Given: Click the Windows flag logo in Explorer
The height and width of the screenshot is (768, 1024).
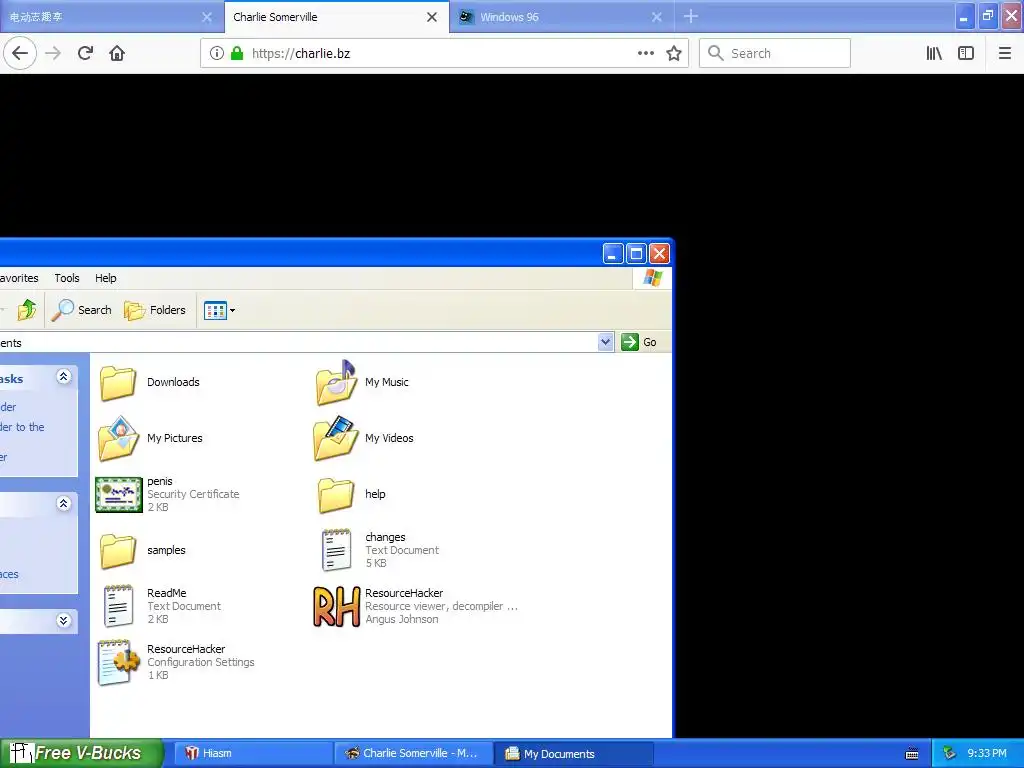Looking at the screenshot, I should coord(652,278).
